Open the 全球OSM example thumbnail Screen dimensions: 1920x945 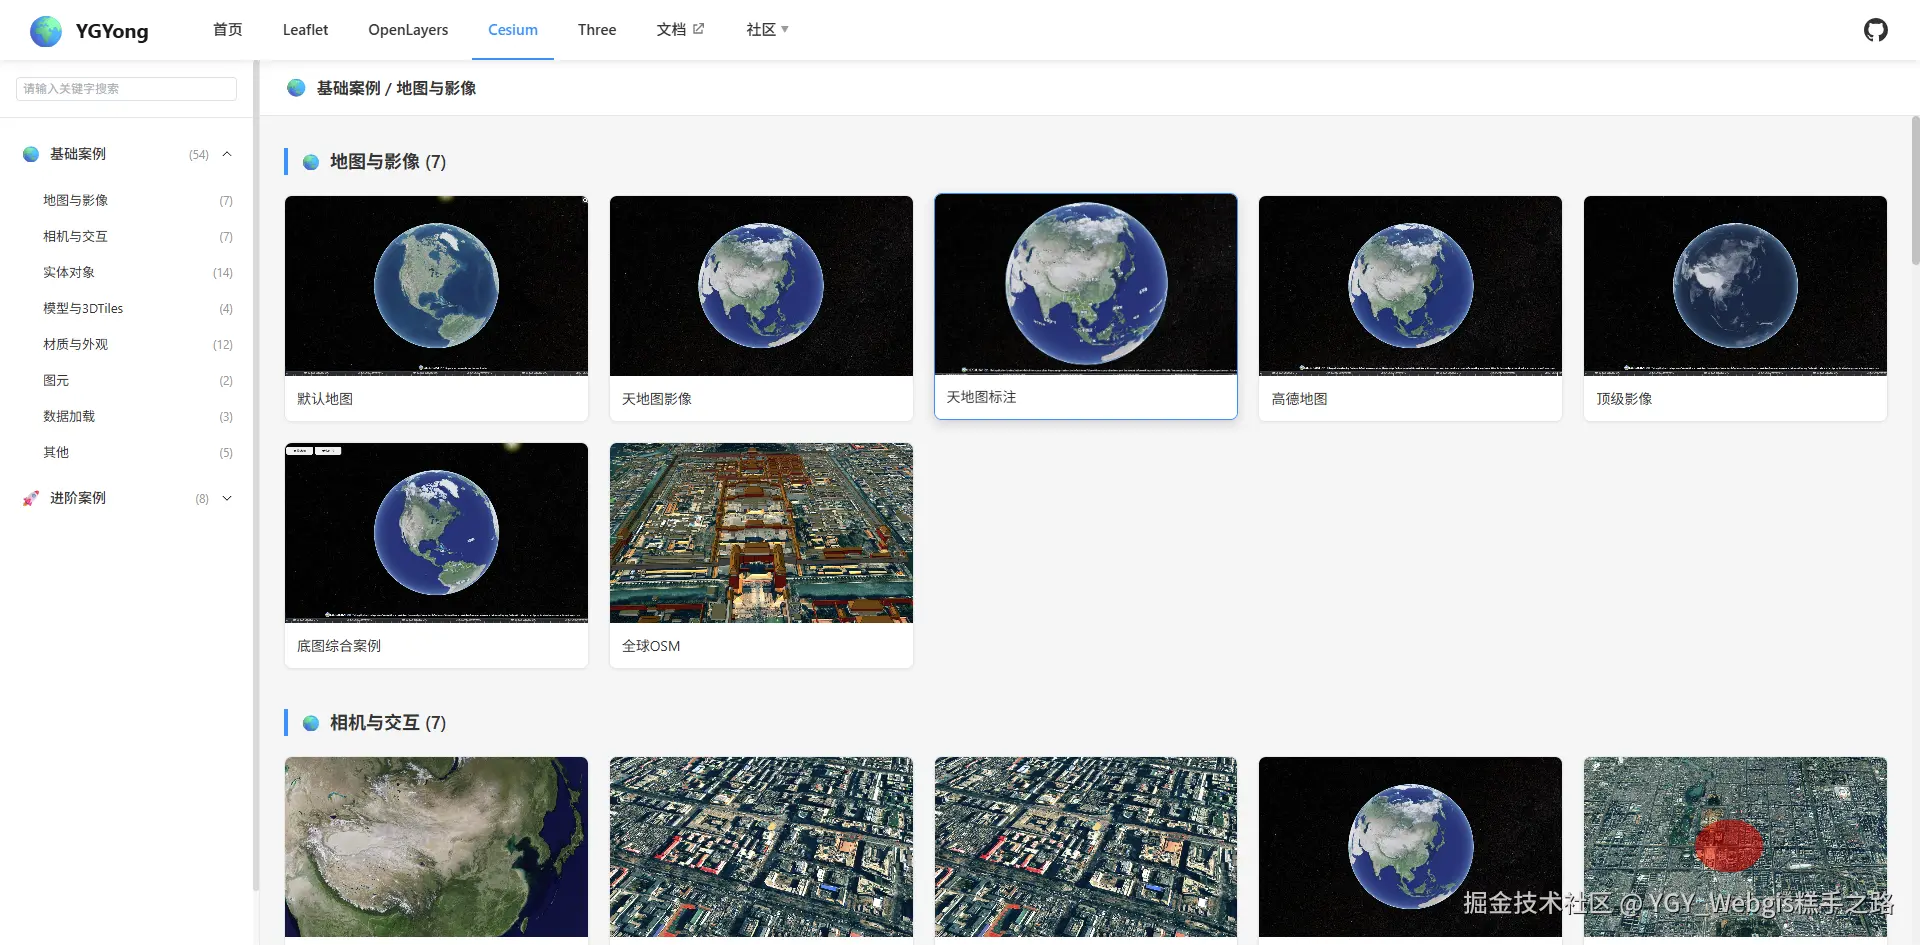click(x=761, y=533)
